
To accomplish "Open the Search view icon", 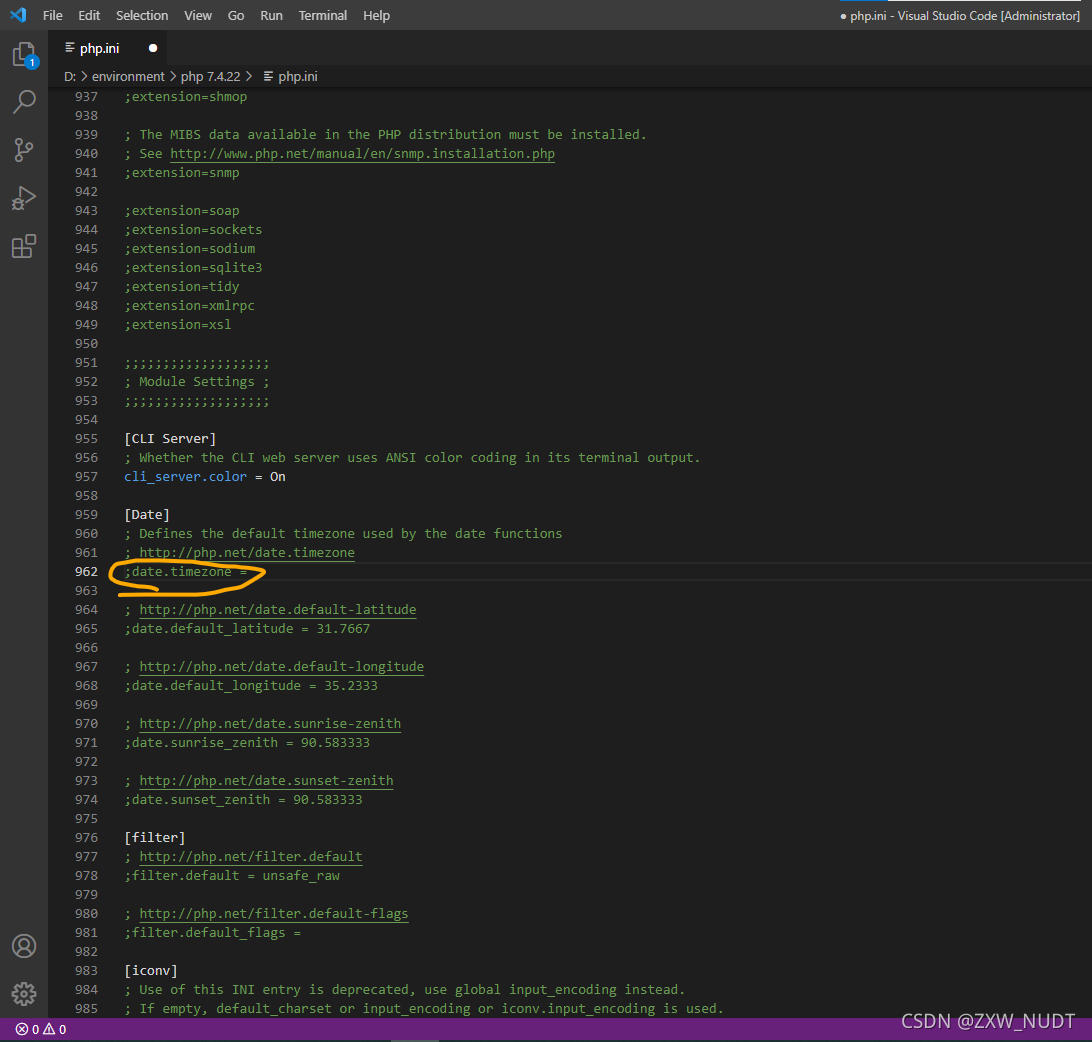I will click(x=24, y=102).
